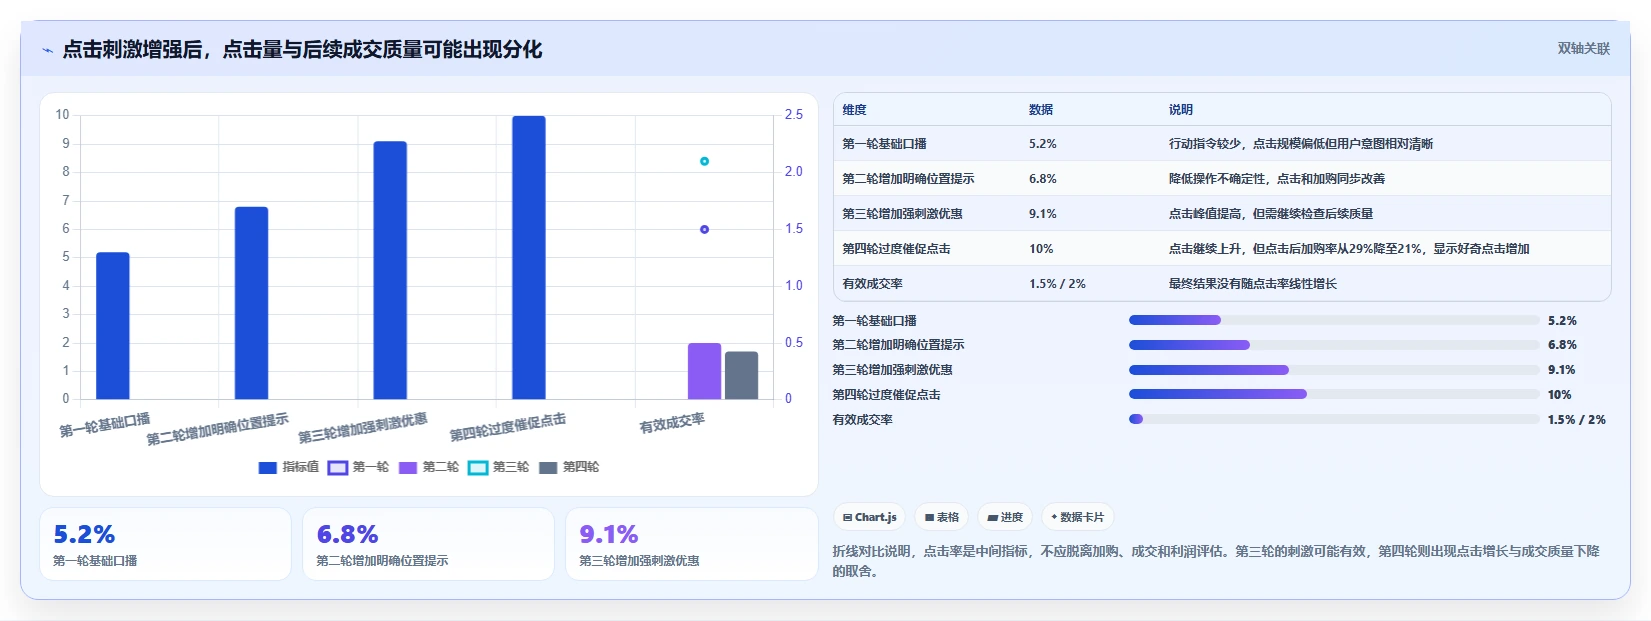The width and height of the screenshot is (1651, 621).
Task: Select table row 第一轮基础口播
Action: [1222, 143]
